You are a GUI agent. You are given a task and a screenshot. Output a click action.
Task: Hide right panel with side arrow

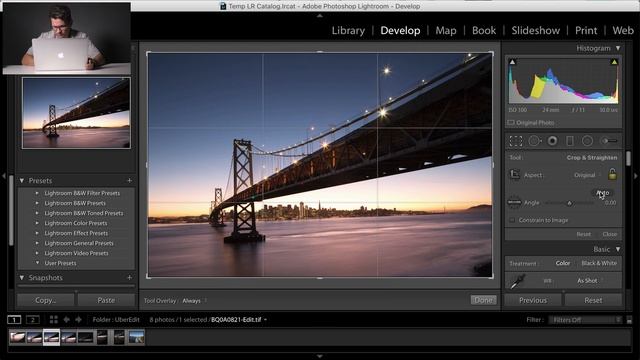pos(636,176)
